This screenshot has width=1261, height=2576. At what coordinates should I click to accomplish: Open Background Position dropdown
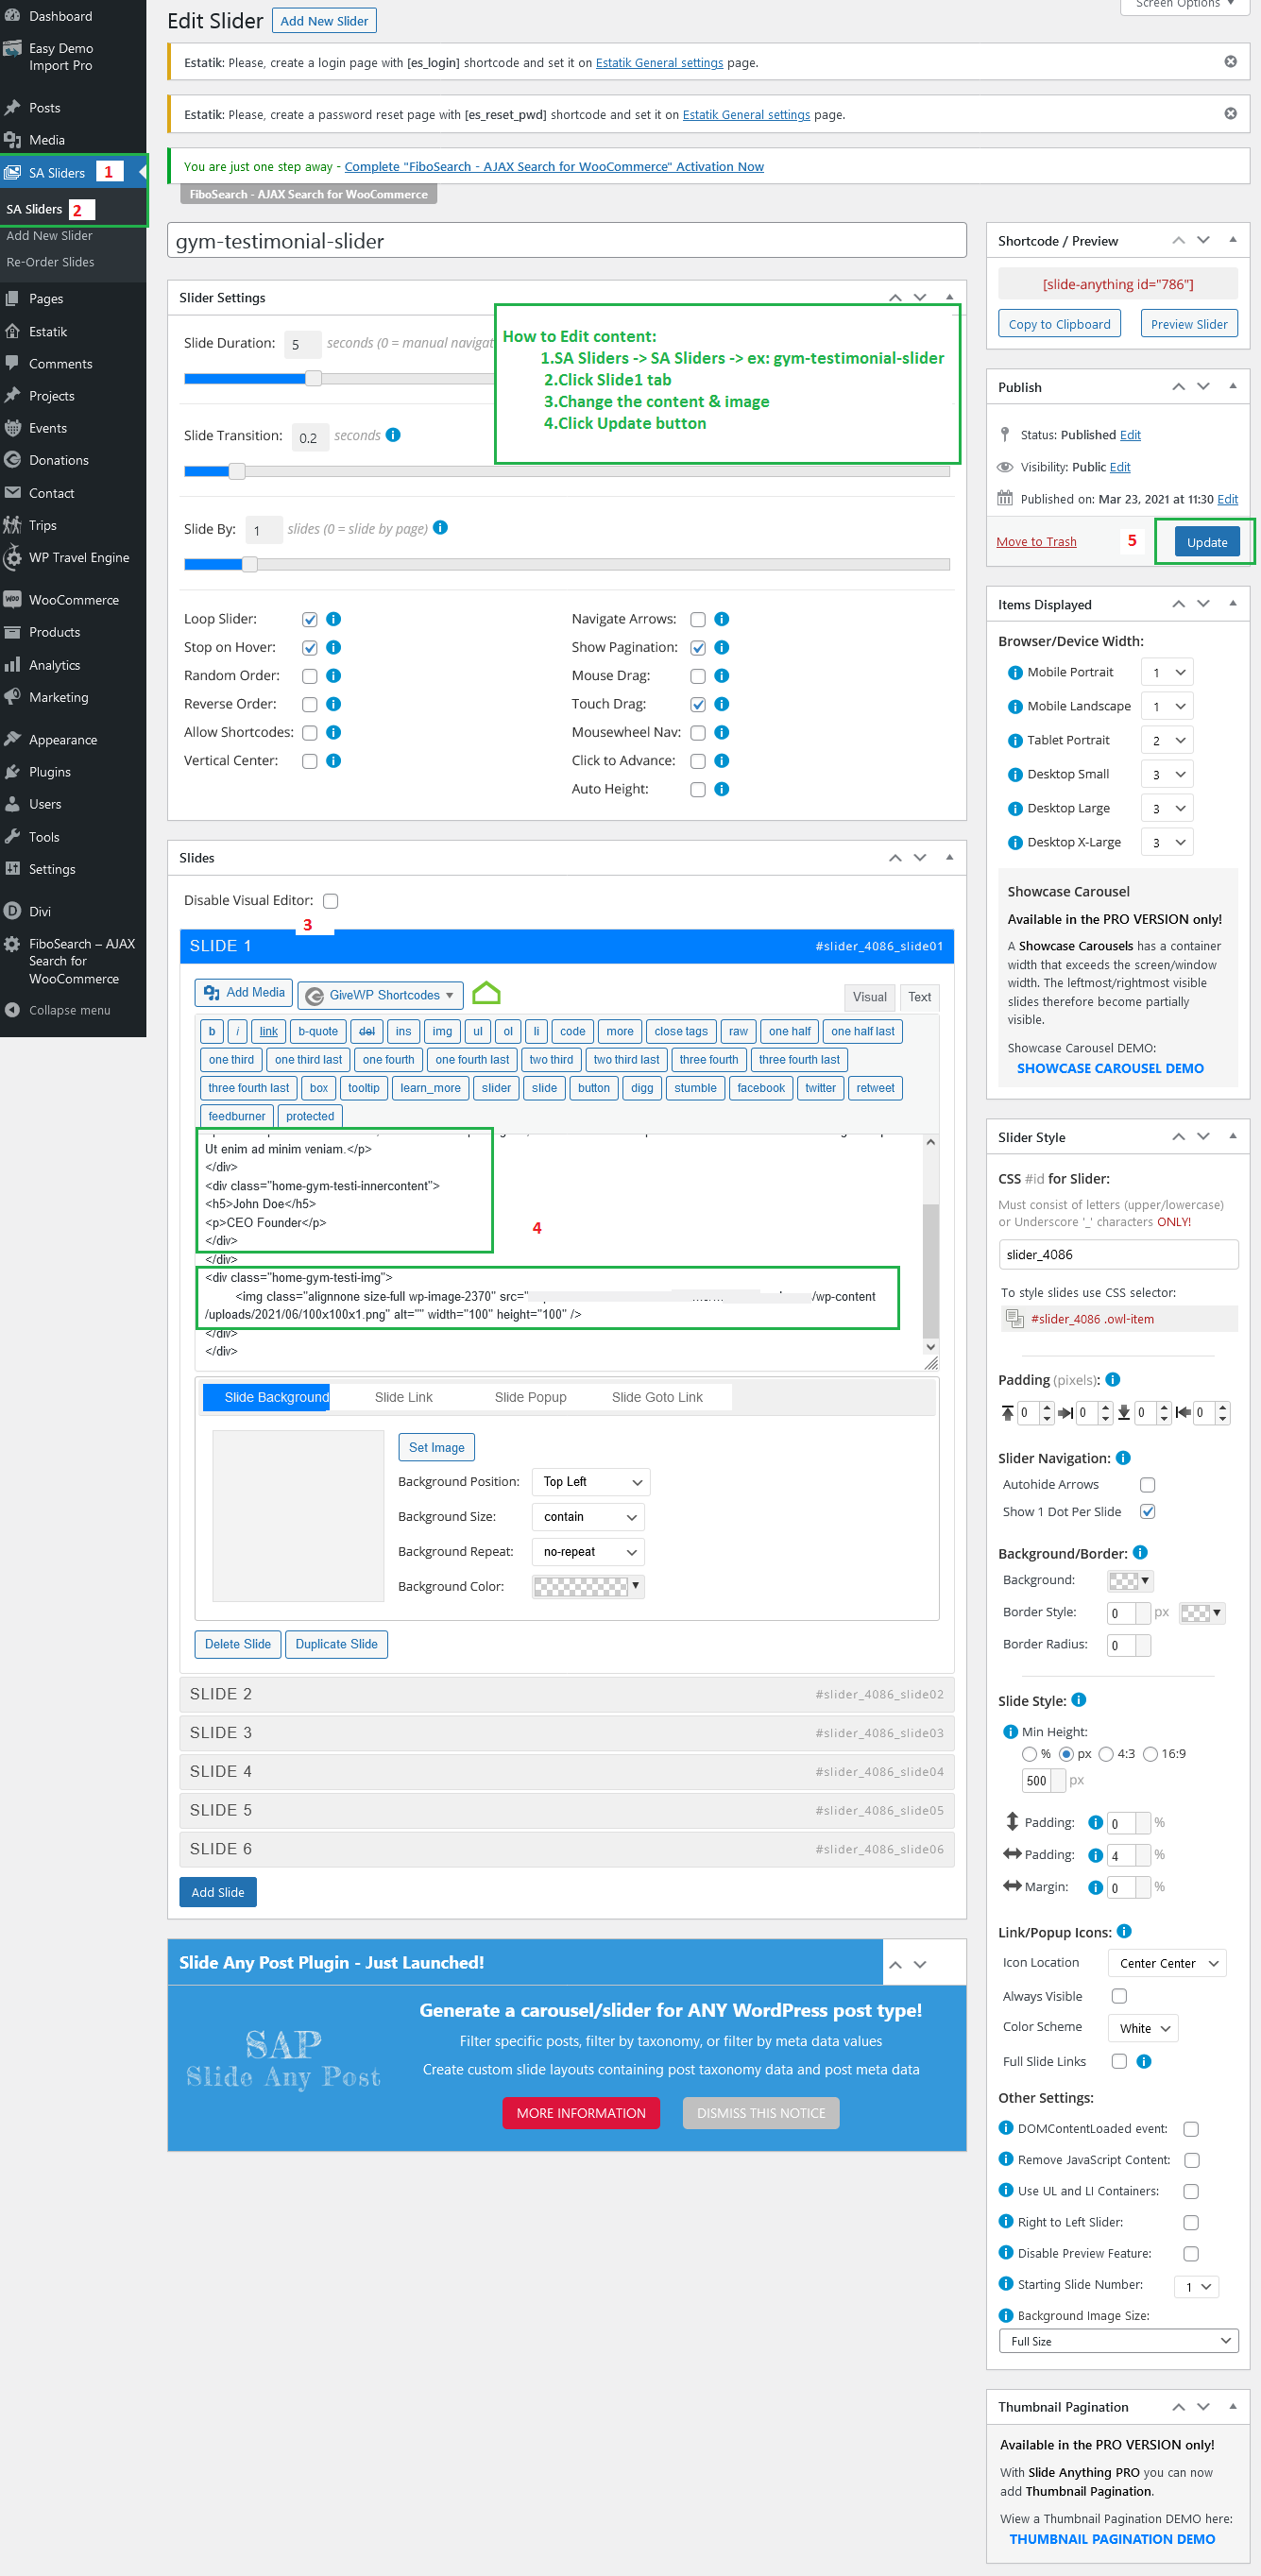point(591,1482)
